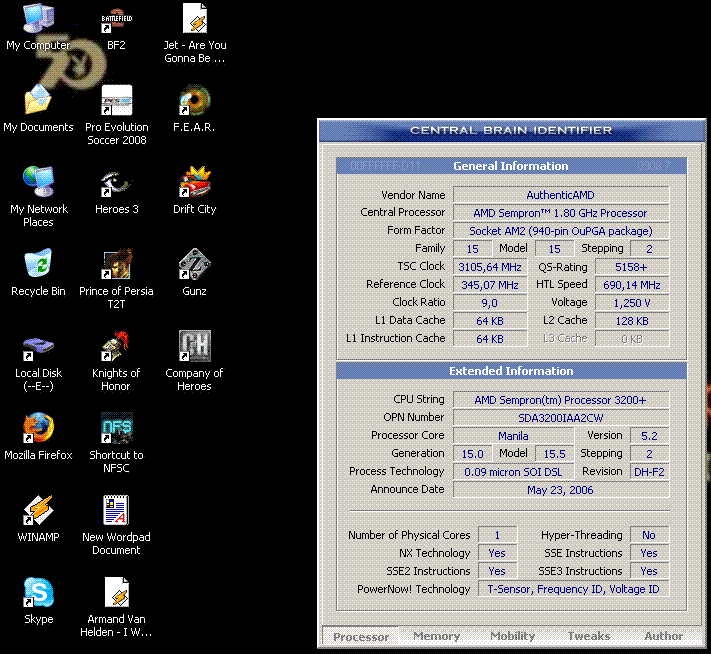This screenshot has height=654, width=711.
Task: Open the Shortcut to NFSC icon
Action: tap(116, 429)
